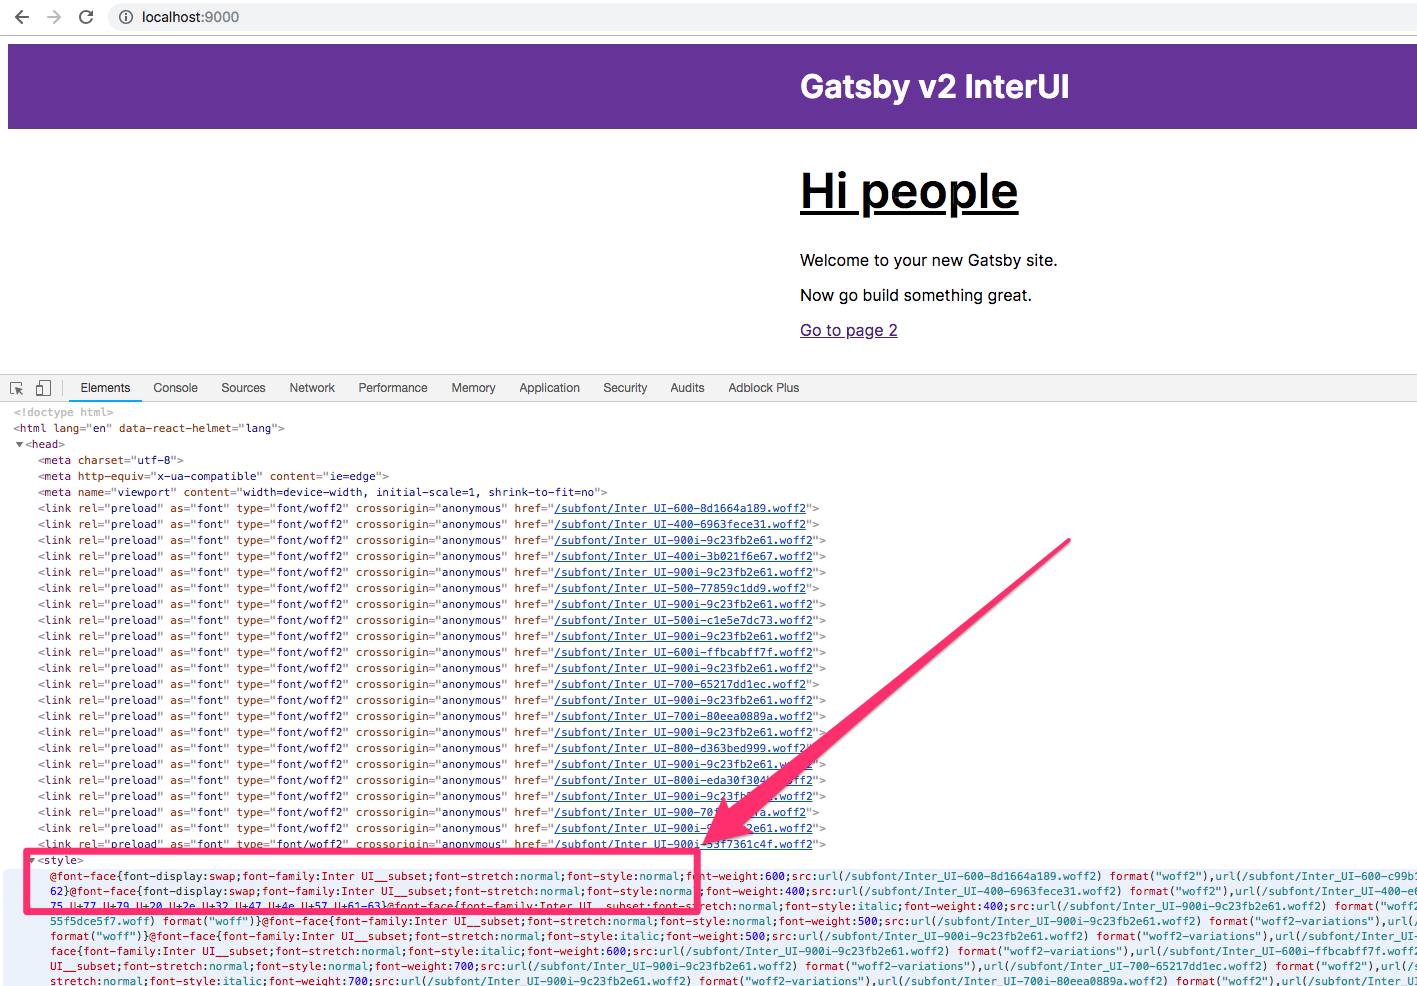Click the 'Go to page 2' link
1417x986 pixels.
(848, 330)
